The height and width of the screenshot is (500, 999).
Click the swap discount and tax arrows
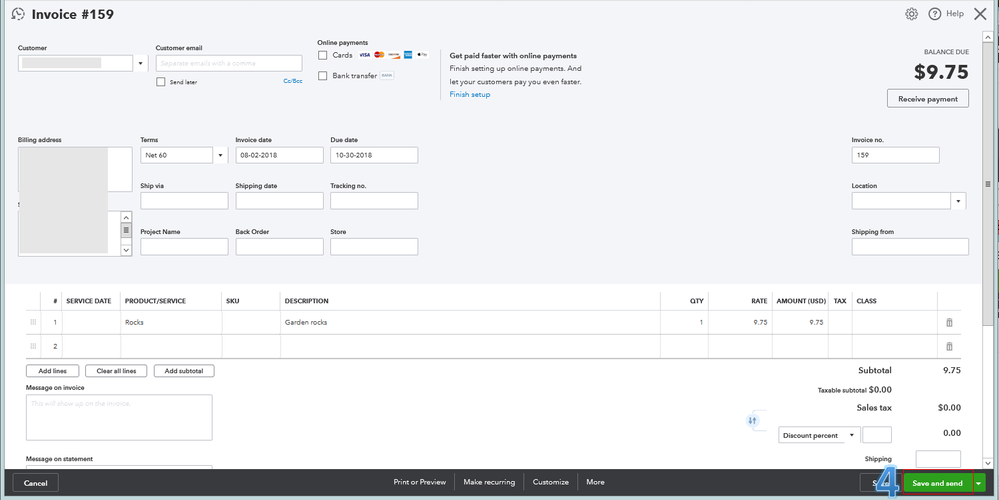coord(753,421)
